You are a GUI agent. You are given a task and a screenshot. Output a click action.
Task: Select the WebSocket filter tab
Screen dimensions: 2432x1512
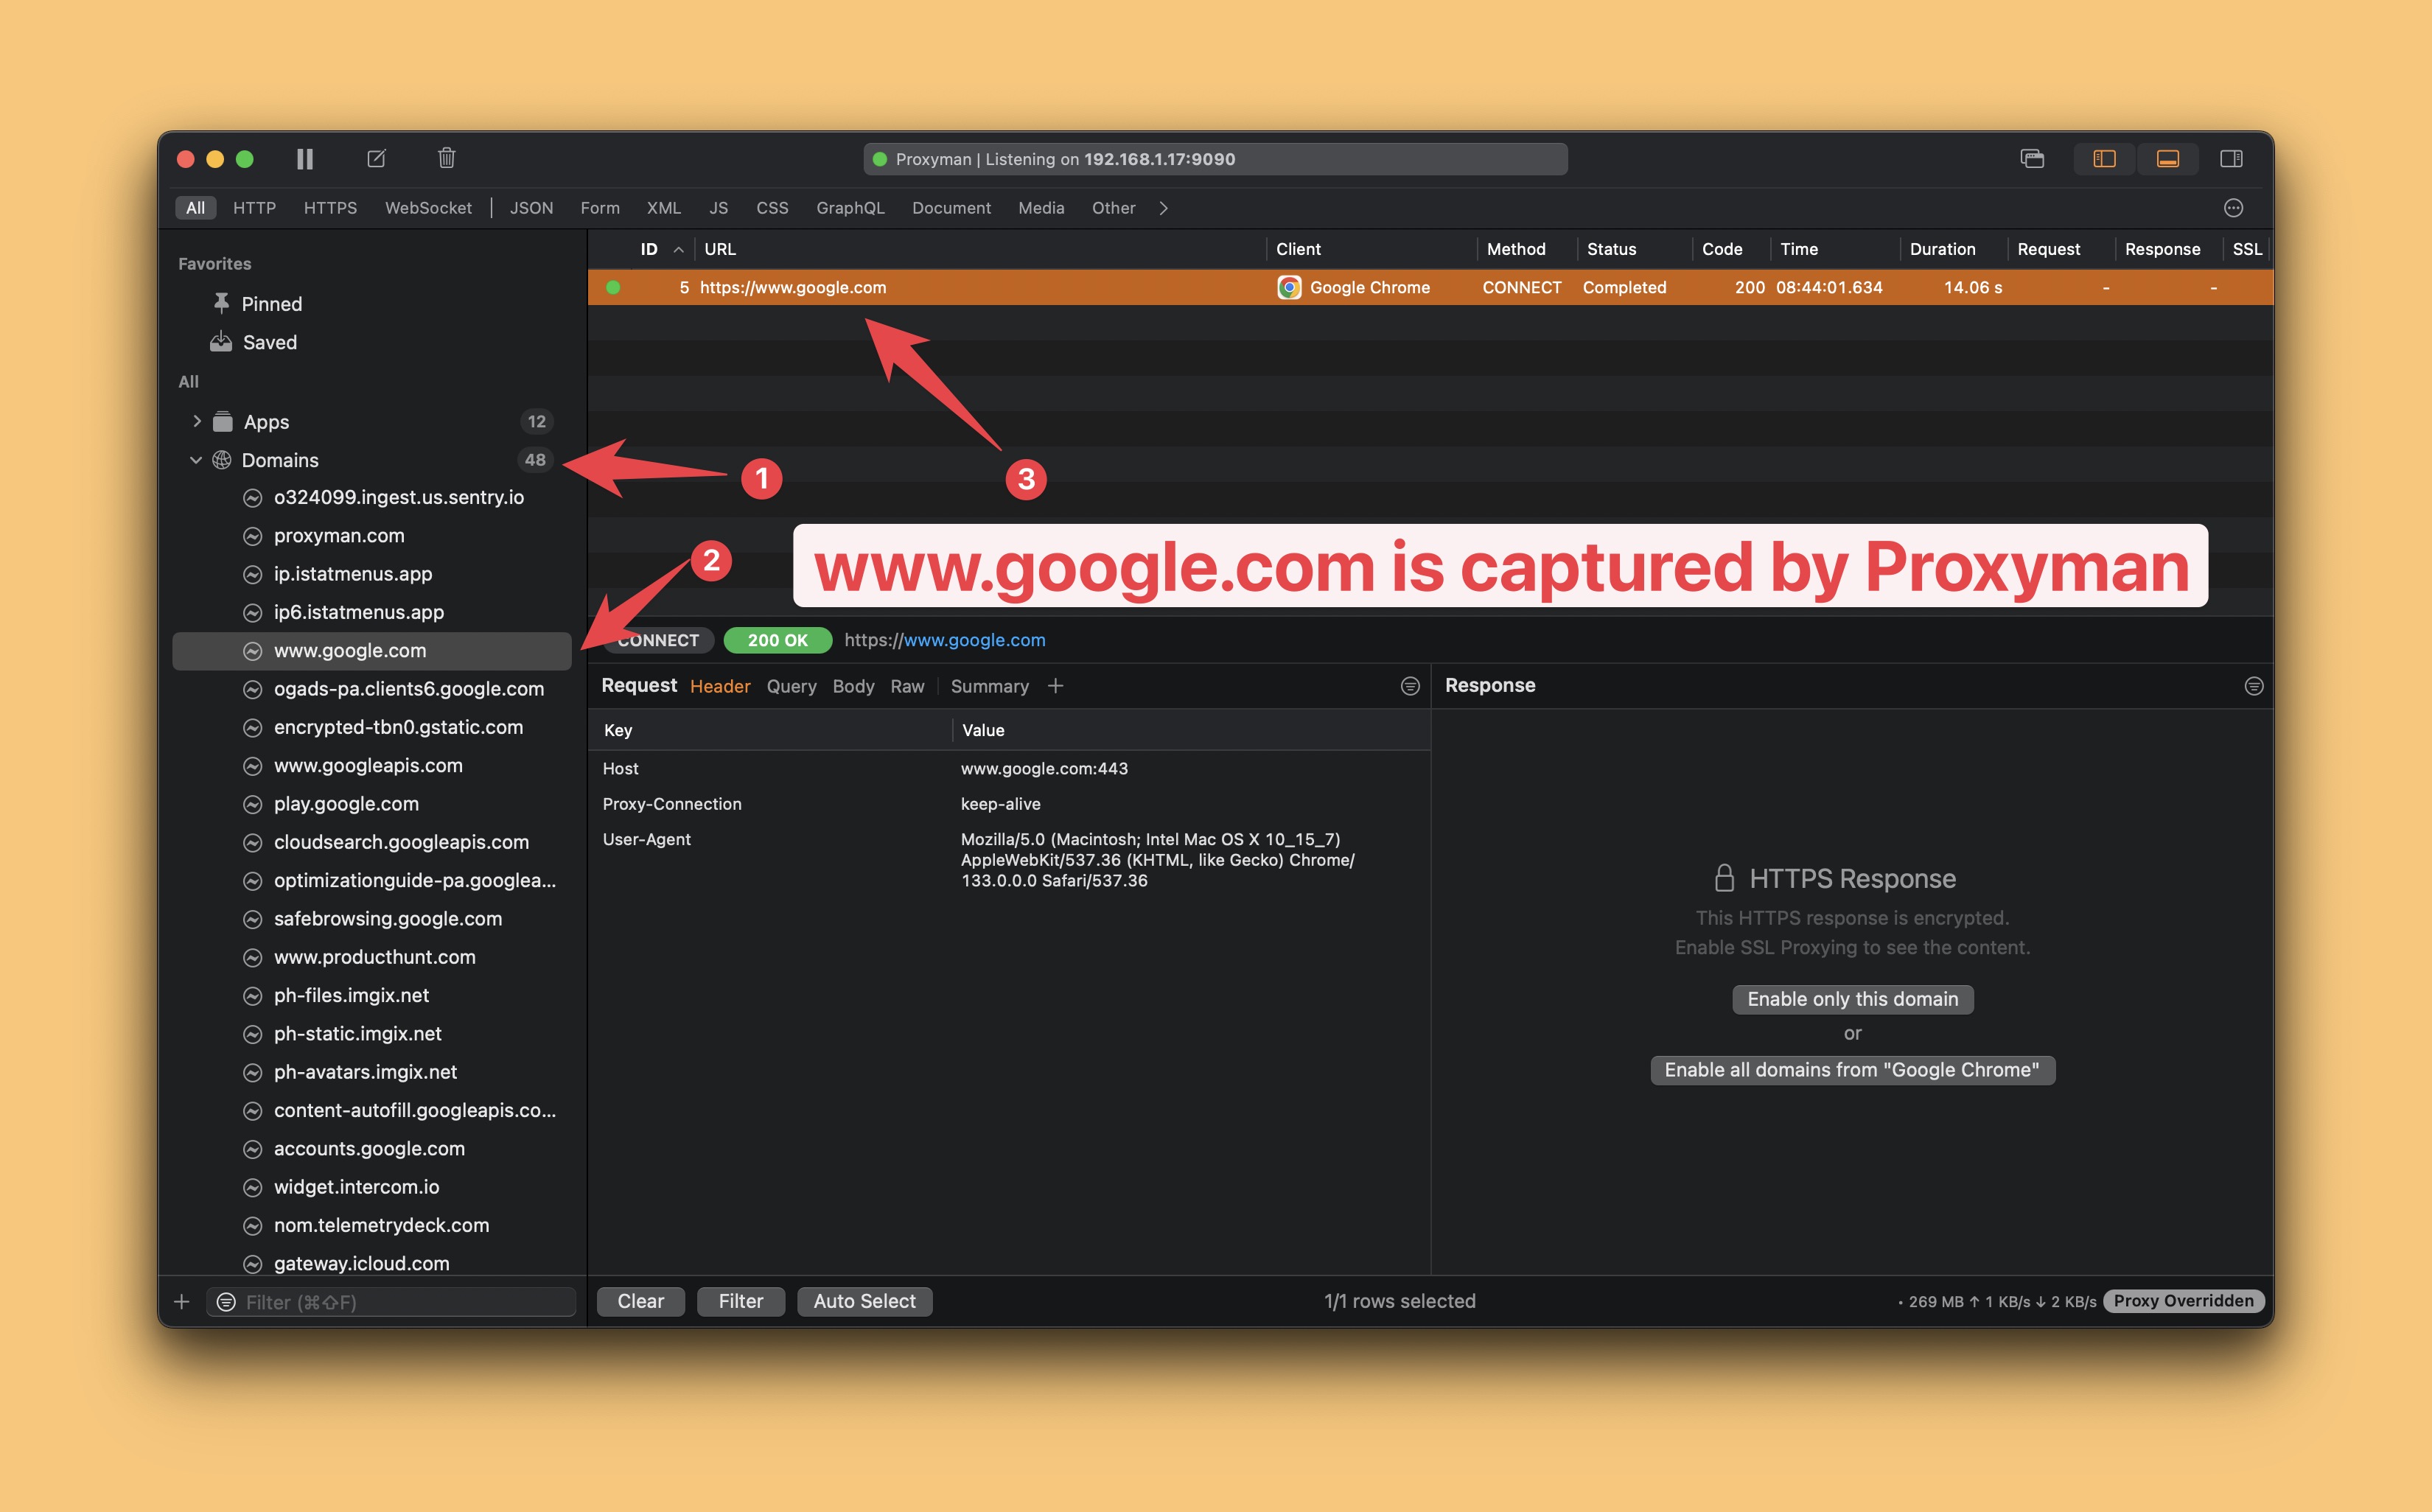coord(428,208)
